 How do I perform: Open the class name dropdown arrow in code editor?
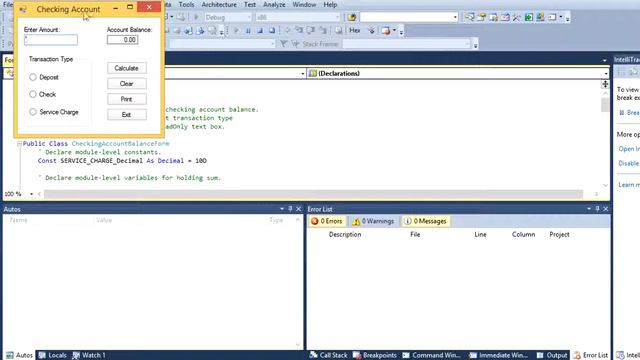[x=302, y=73]
